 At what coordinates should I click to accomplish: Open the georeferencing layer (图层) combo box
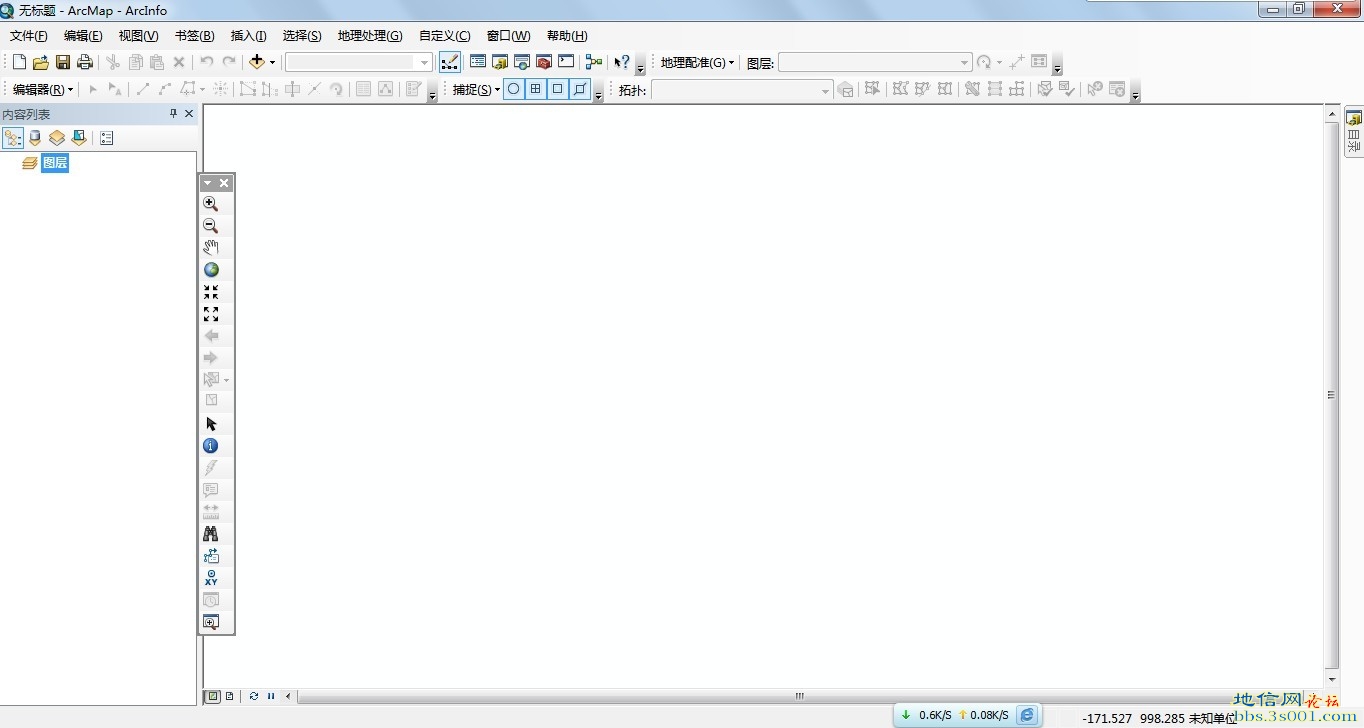pyautogui.click(x=875, y=62)
